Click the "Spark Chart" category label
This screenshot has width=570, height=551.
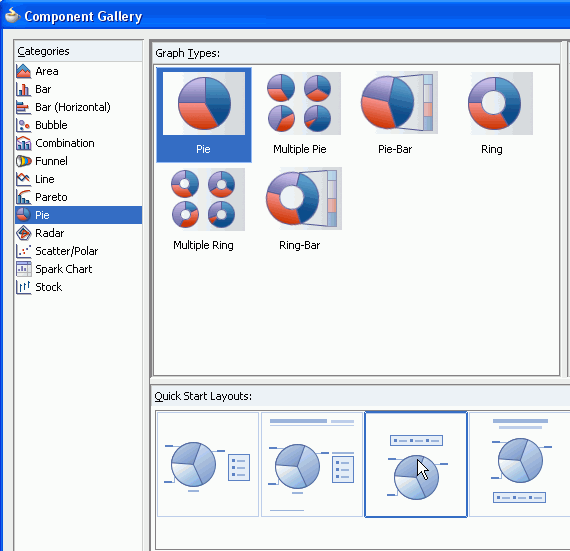pyautogui.click(x=64, y=269)
